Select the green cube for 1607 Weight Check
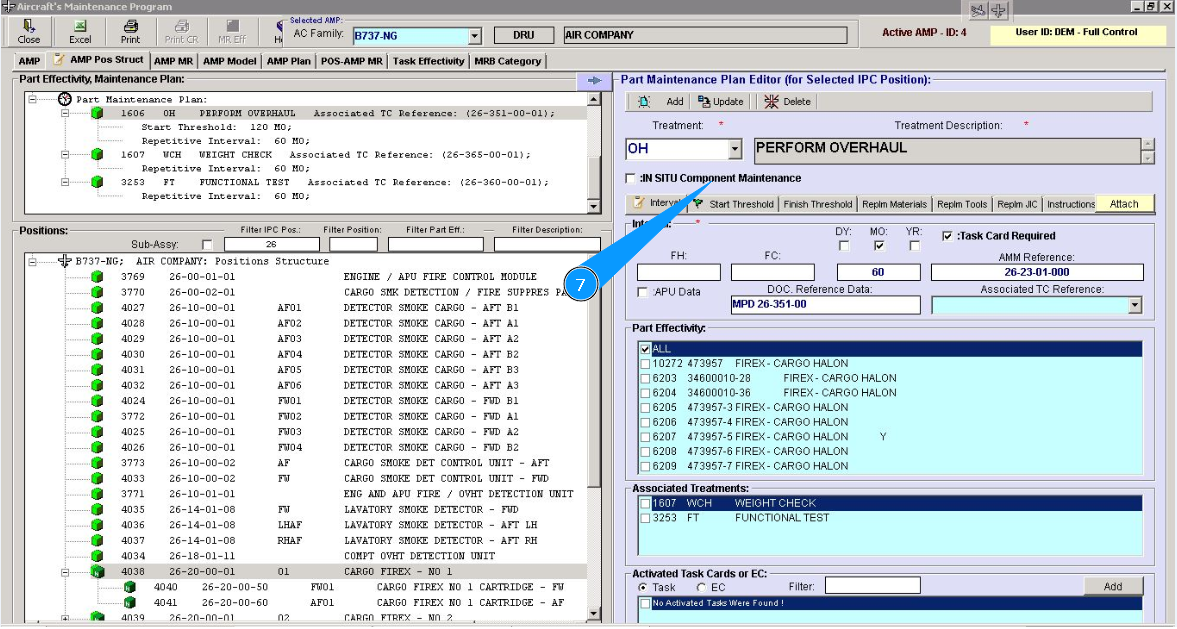Viewport: 1177px width, 629px height. [97, 155]
